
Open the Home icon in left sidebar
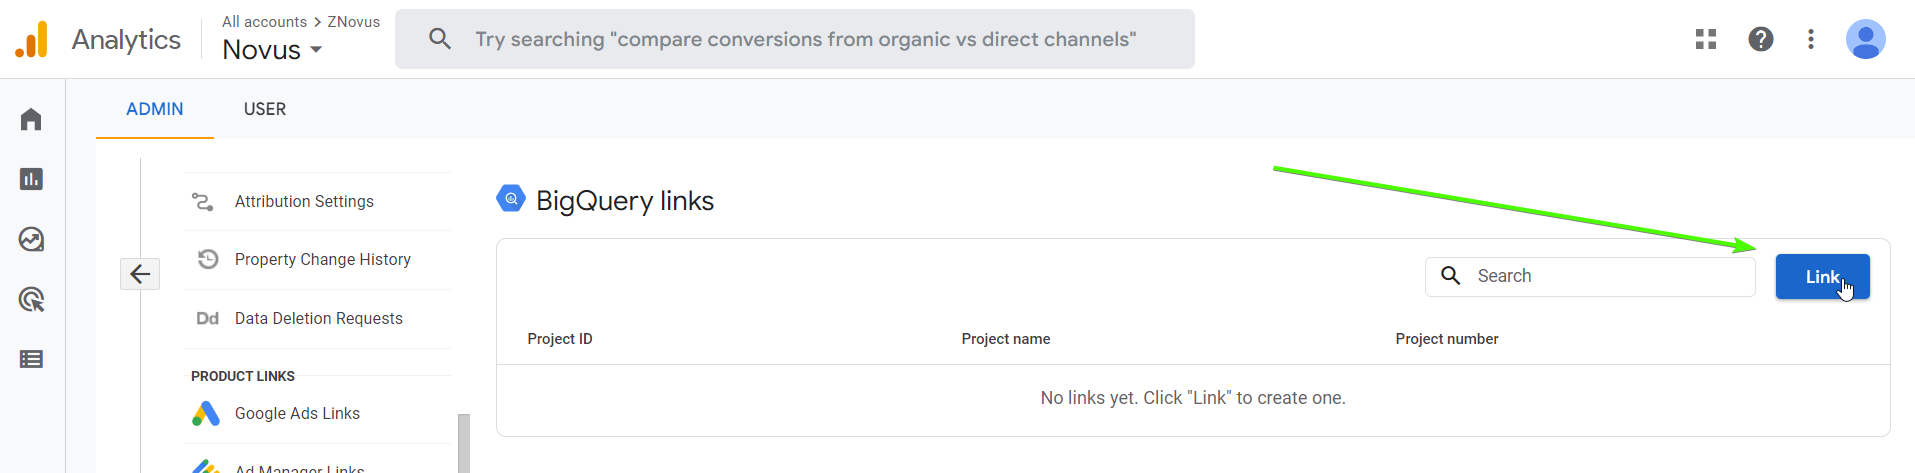31,120
